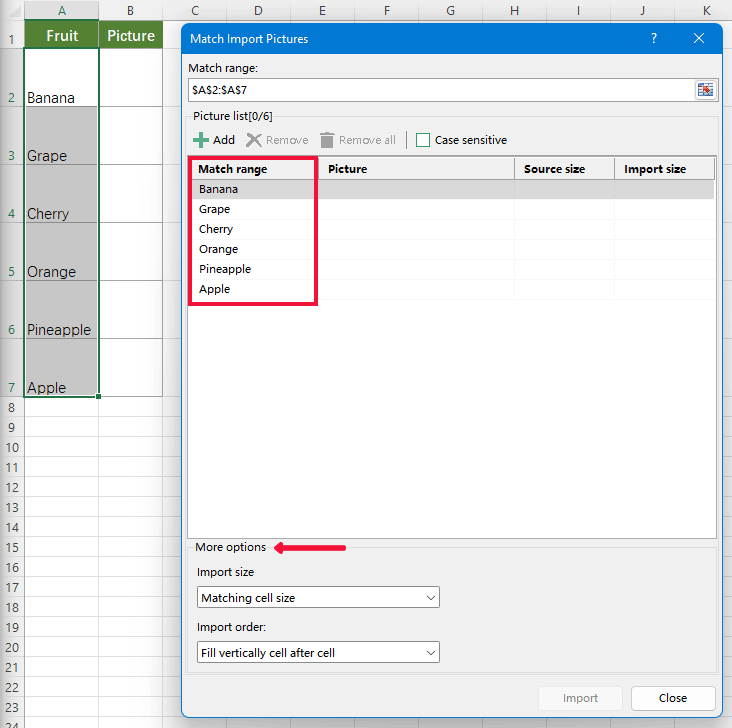Click cell A7 containing Apple
The image size is (732, 728).
62,368
